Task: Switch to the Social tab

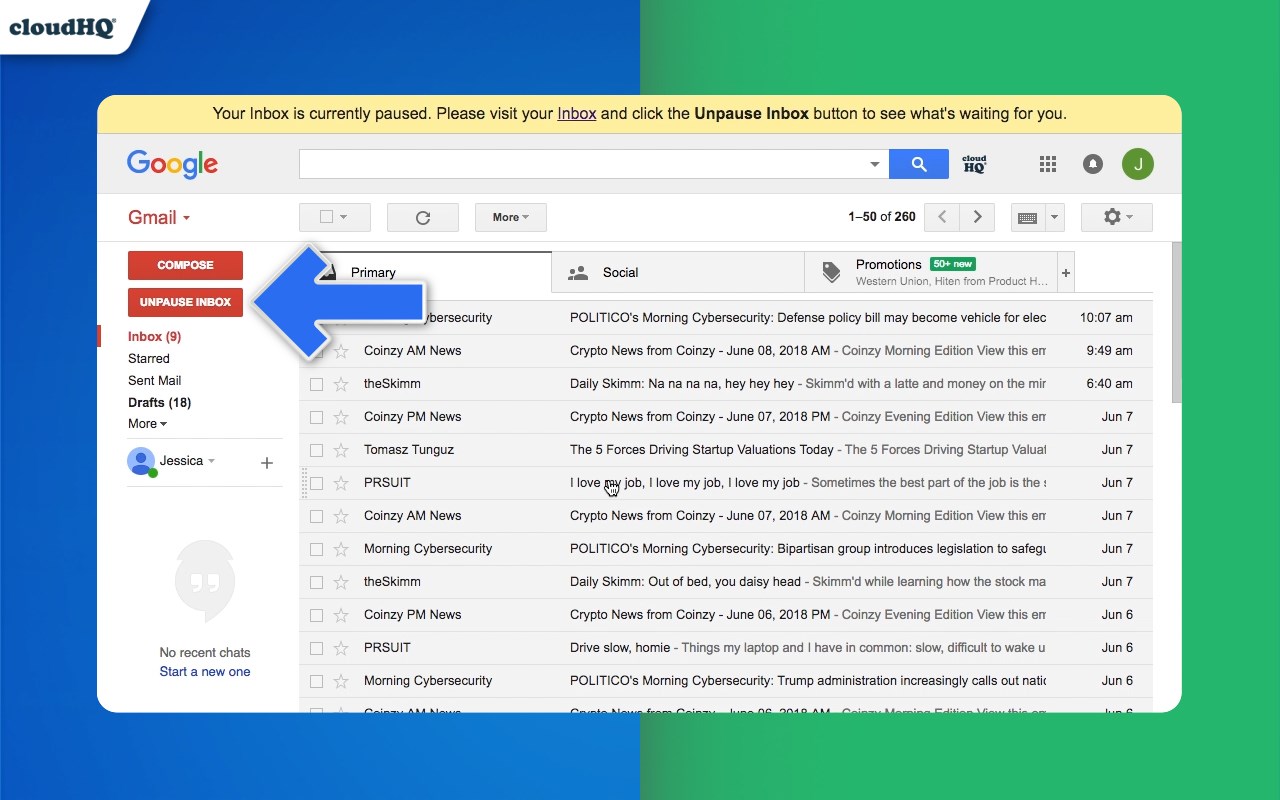Action: pos(678,272)
